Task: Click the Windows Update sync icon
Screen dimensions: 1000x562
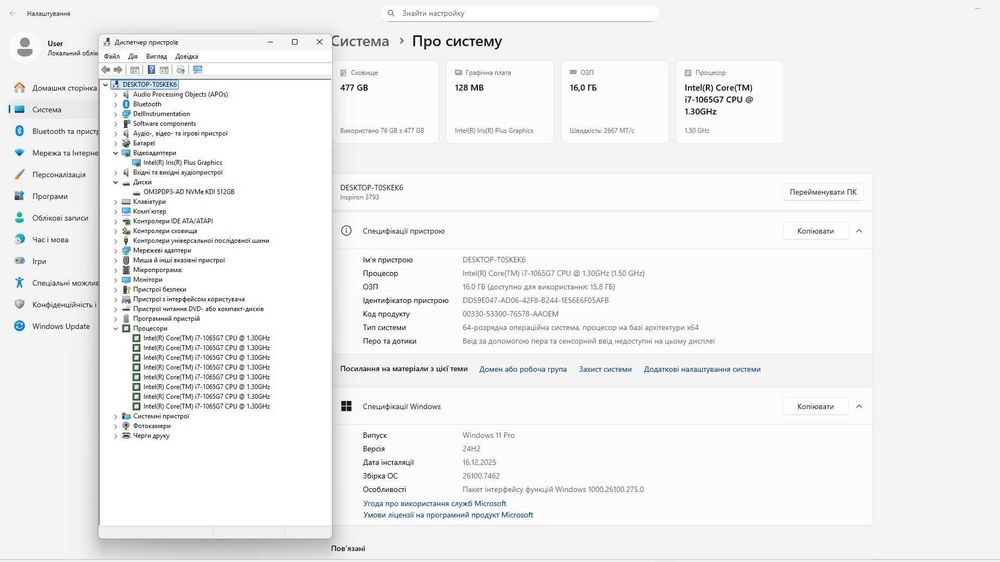Action: 20,326
